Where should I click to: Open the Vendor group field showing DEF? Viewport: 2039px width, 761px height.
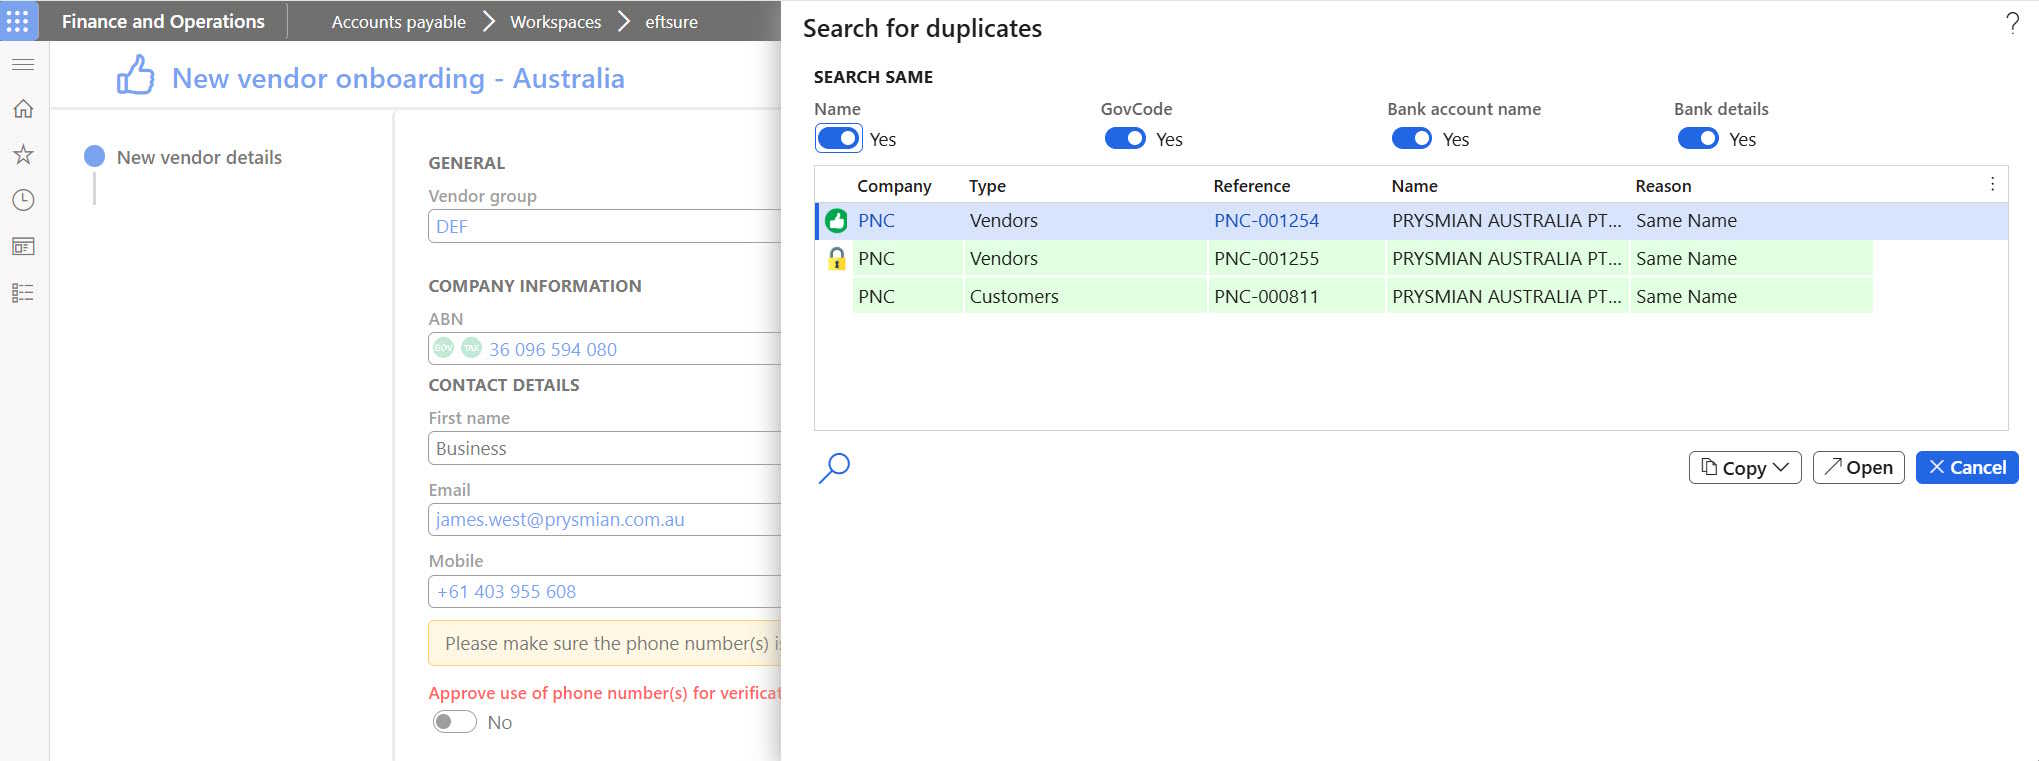coord(604,226)
